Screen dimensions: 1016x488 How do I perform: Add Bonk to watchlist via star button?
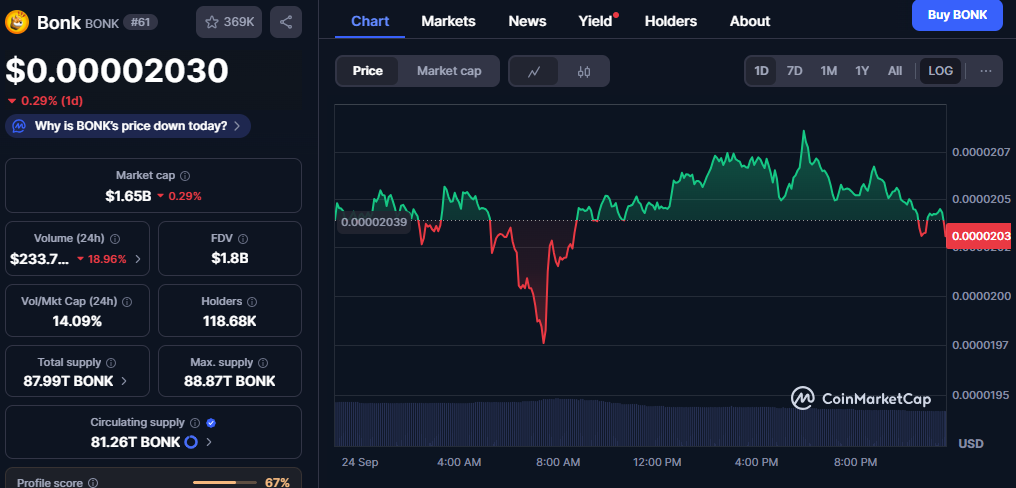point(229,21)
